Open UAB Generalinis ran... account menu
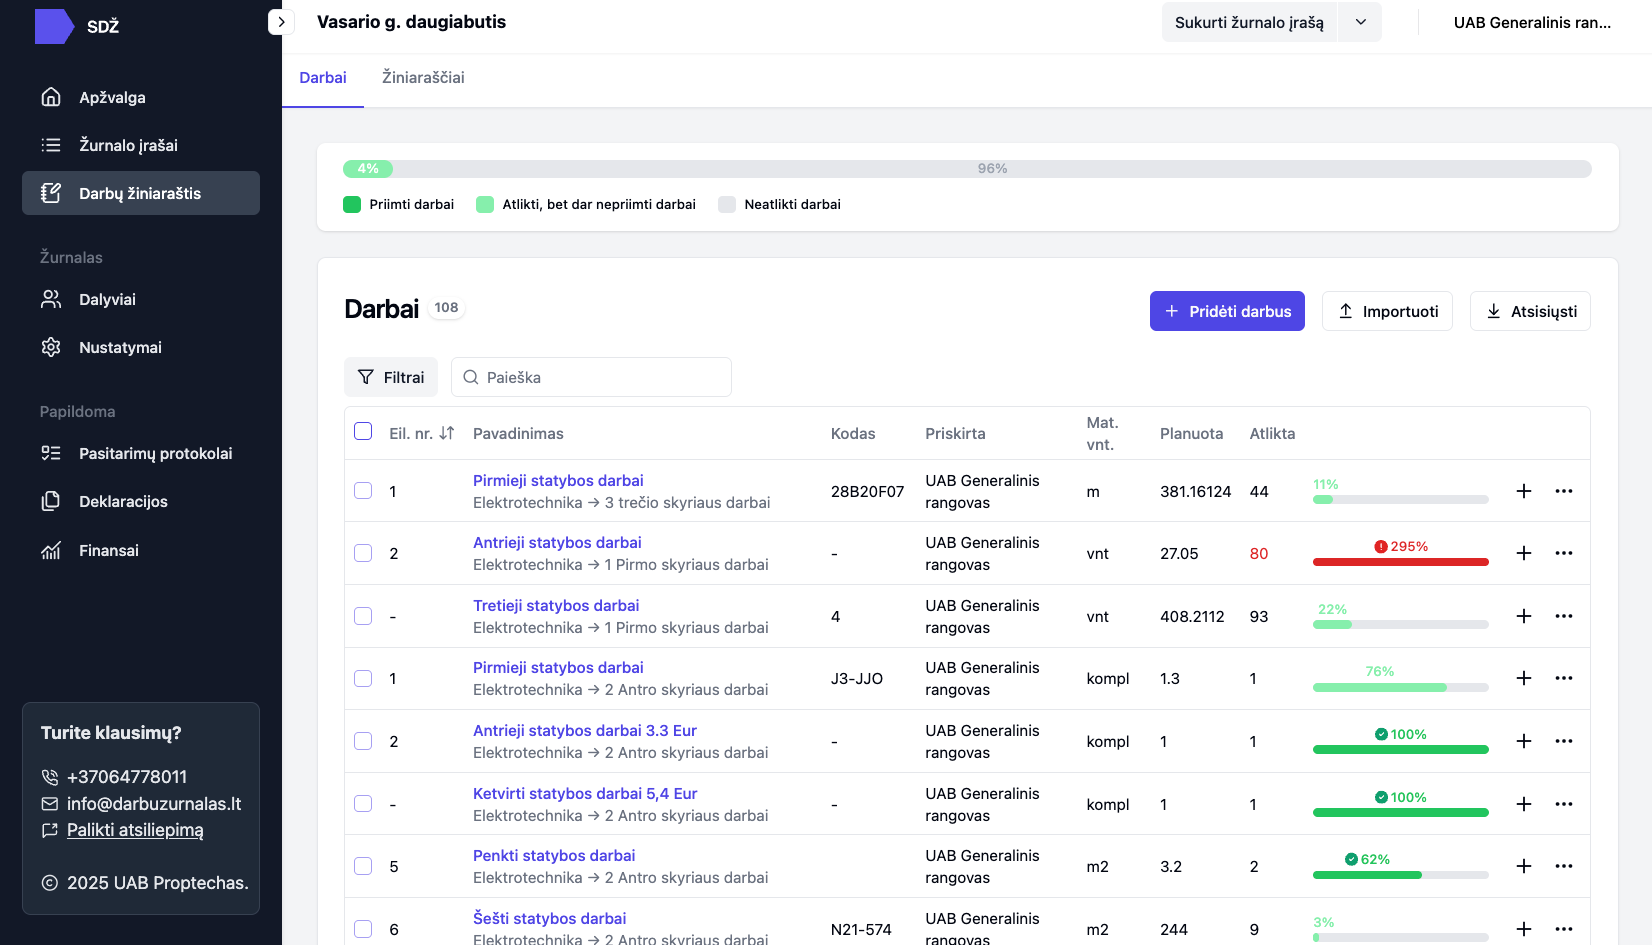This screenshot has height=945, width=1652. coord(1531,22)
